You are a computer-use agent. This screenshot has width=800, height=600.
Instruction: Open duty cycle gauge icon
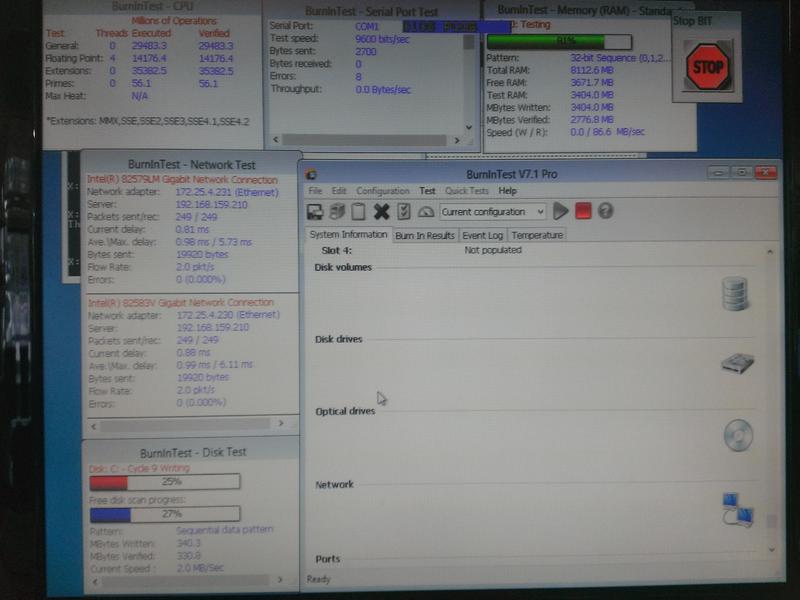pyautogui.click(x=426, y=211)
